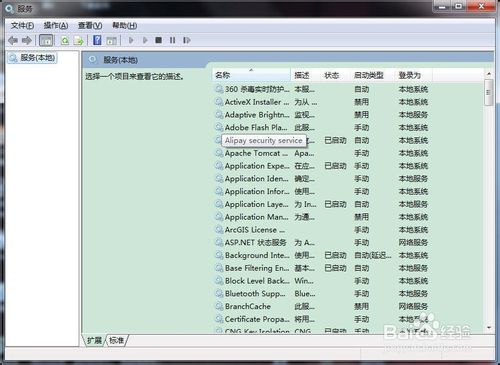Click 已启动 status in Application Experience row
This screenshot has height=365, width=500.
(335, 166)
